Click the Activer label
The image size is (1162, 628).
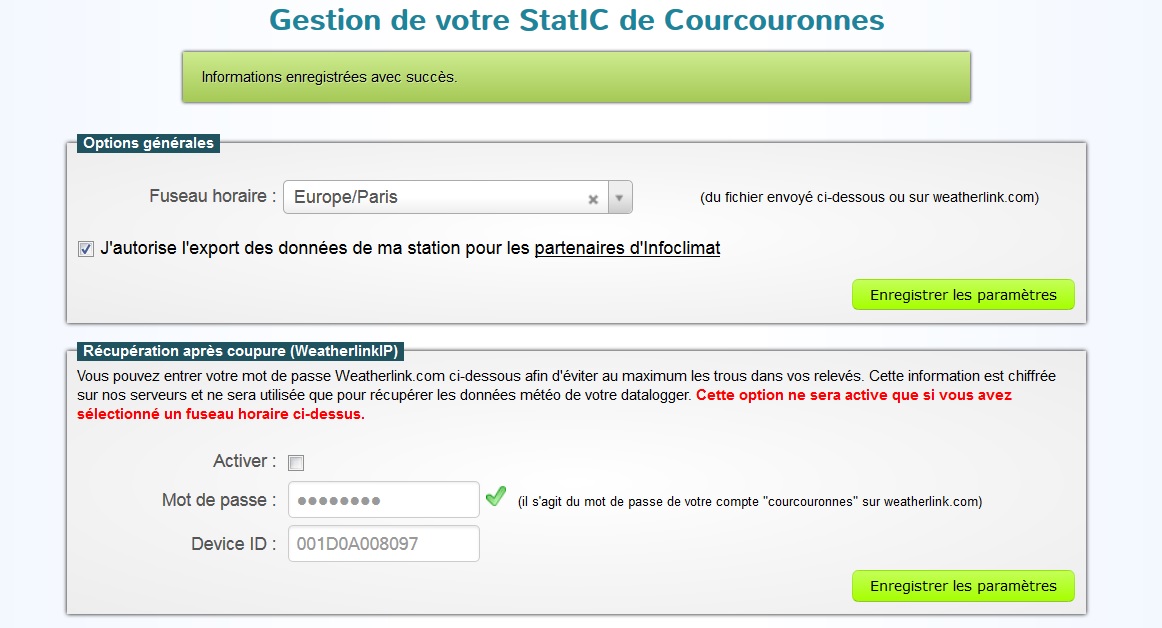click(x=245, y=461)
